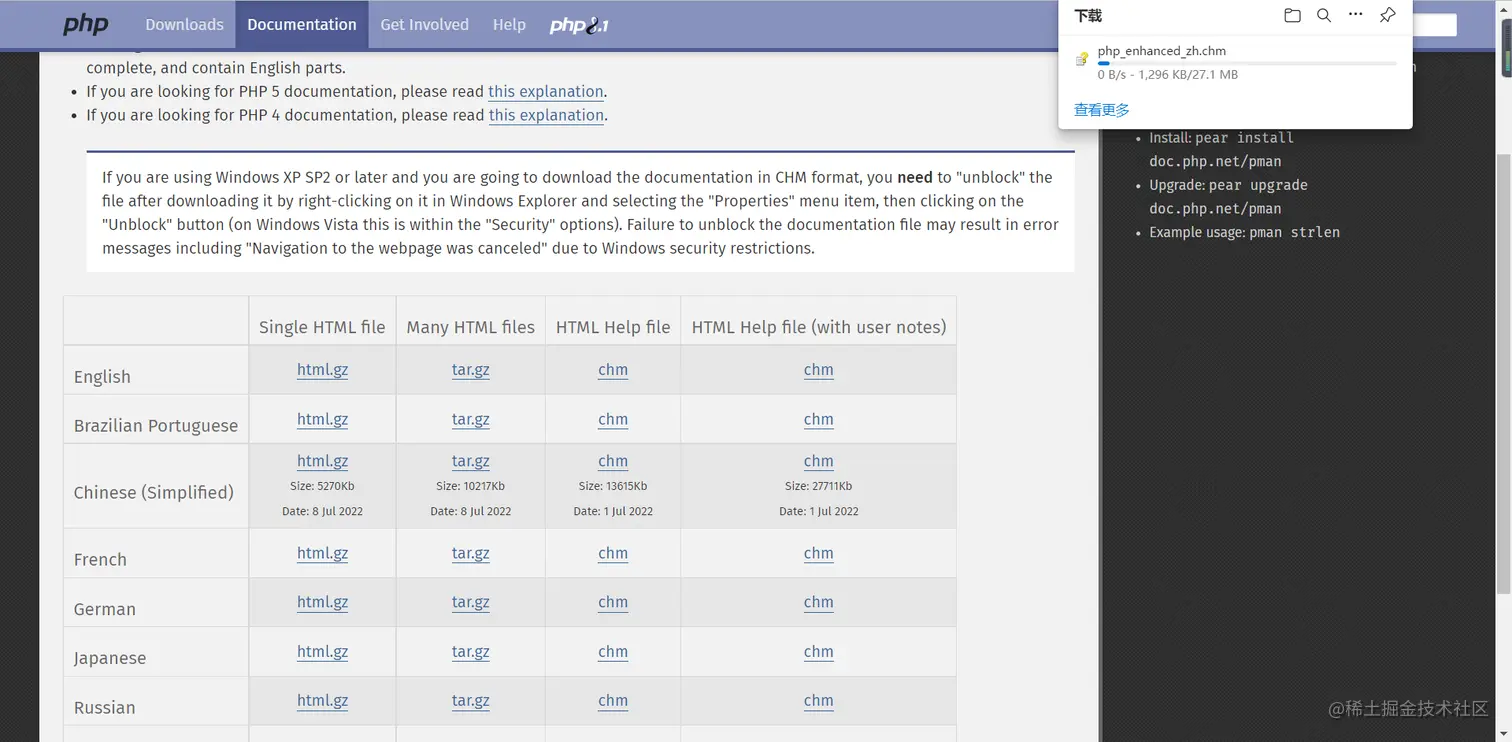Click the 'Size: 27711Kb' text
The image size is (1512, 742).
tap(818, 486)
